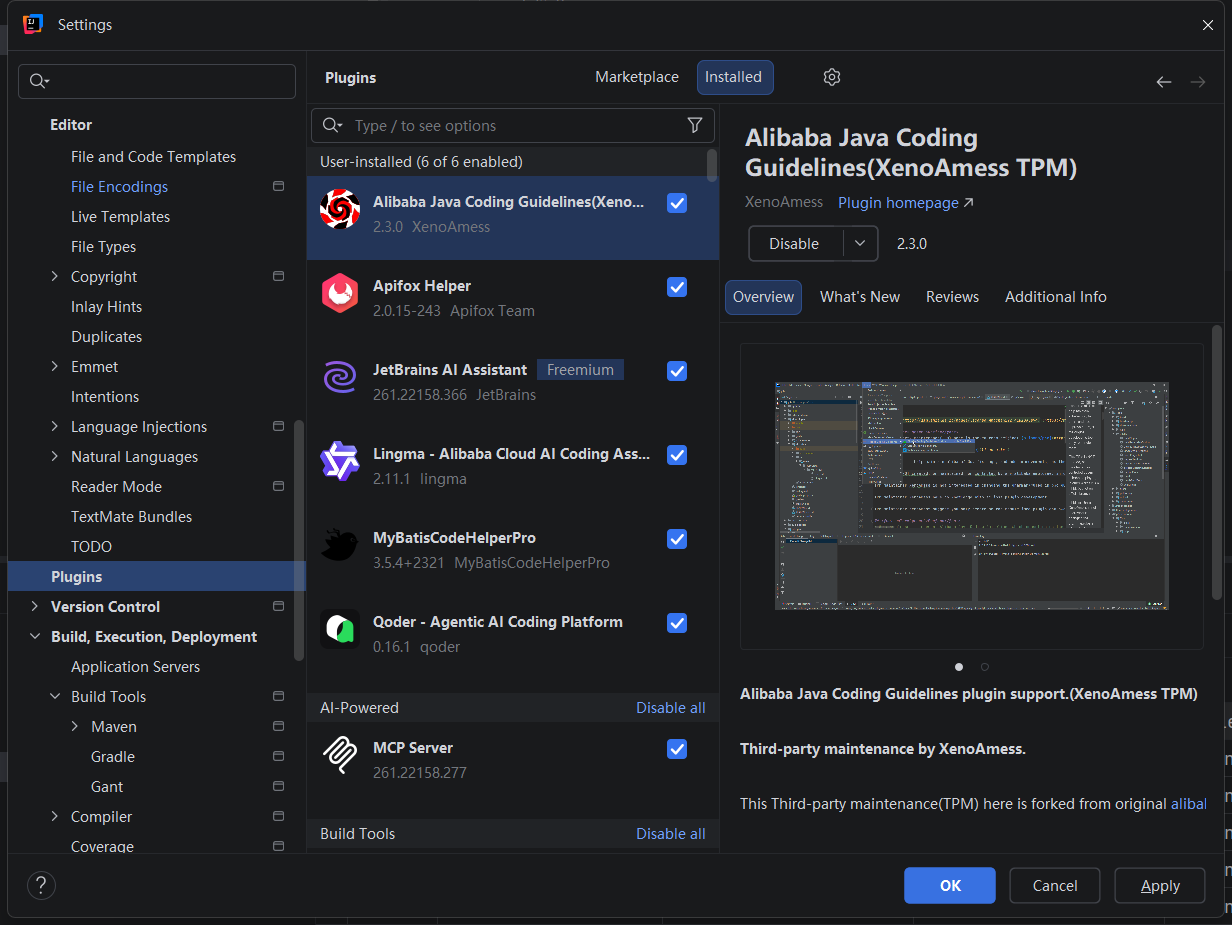1232x925 pixels.
Task: Uncheck the Lingma plugin checkbox
Action: tap(677, 455)
